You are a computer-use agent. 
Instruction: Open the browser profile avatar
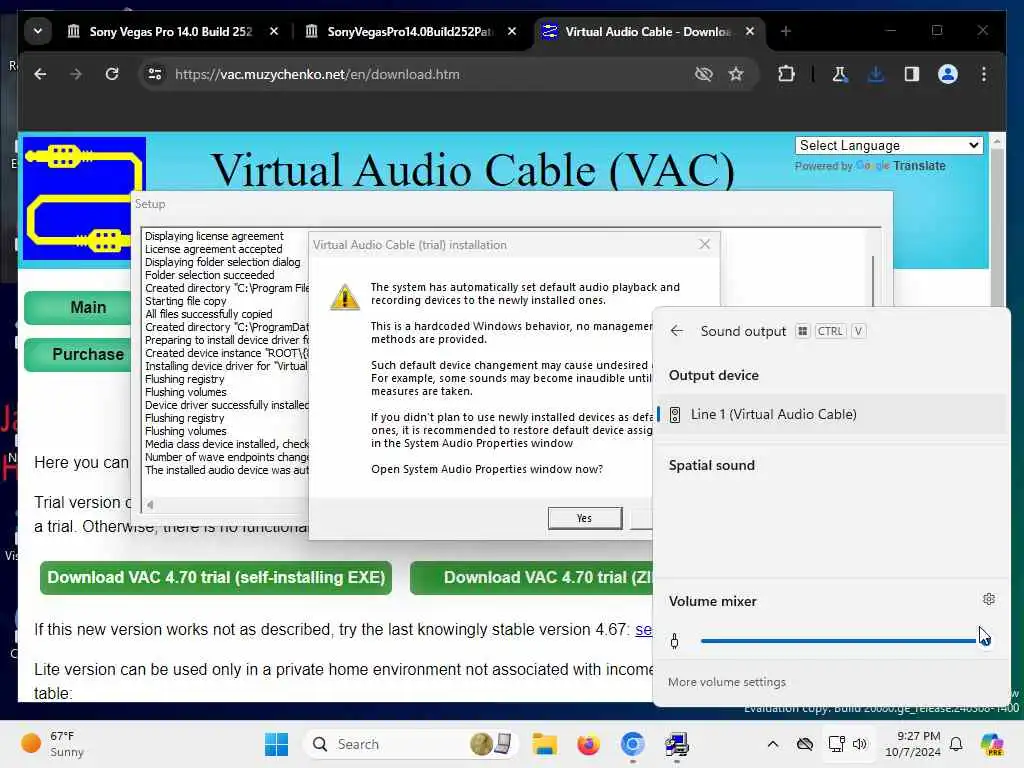948,74
